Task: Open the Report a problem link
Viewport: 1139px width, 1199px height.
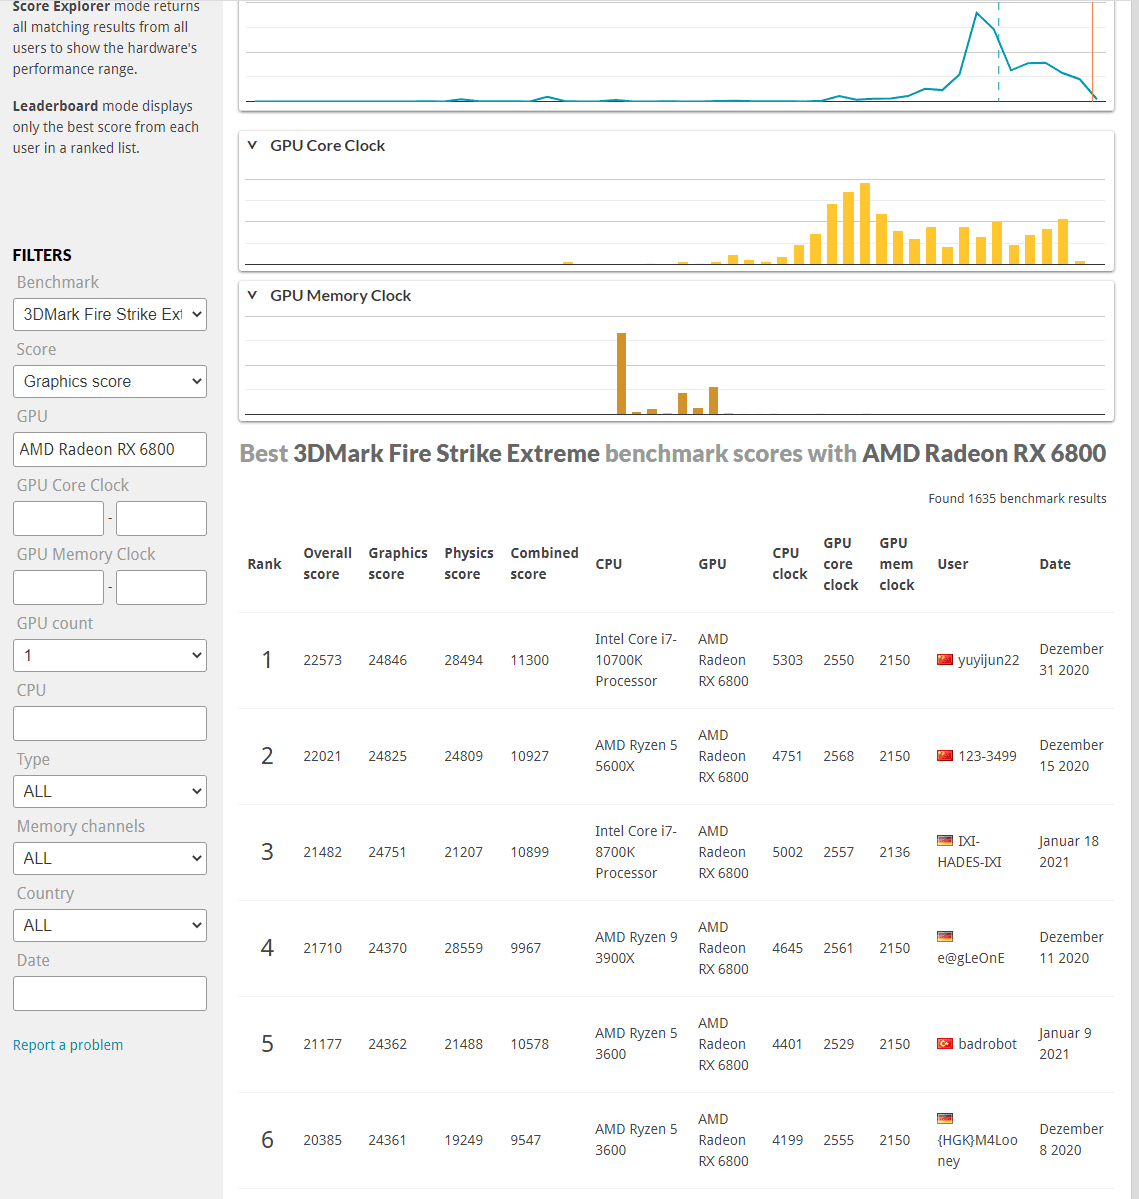Action: pos(68,1045)
